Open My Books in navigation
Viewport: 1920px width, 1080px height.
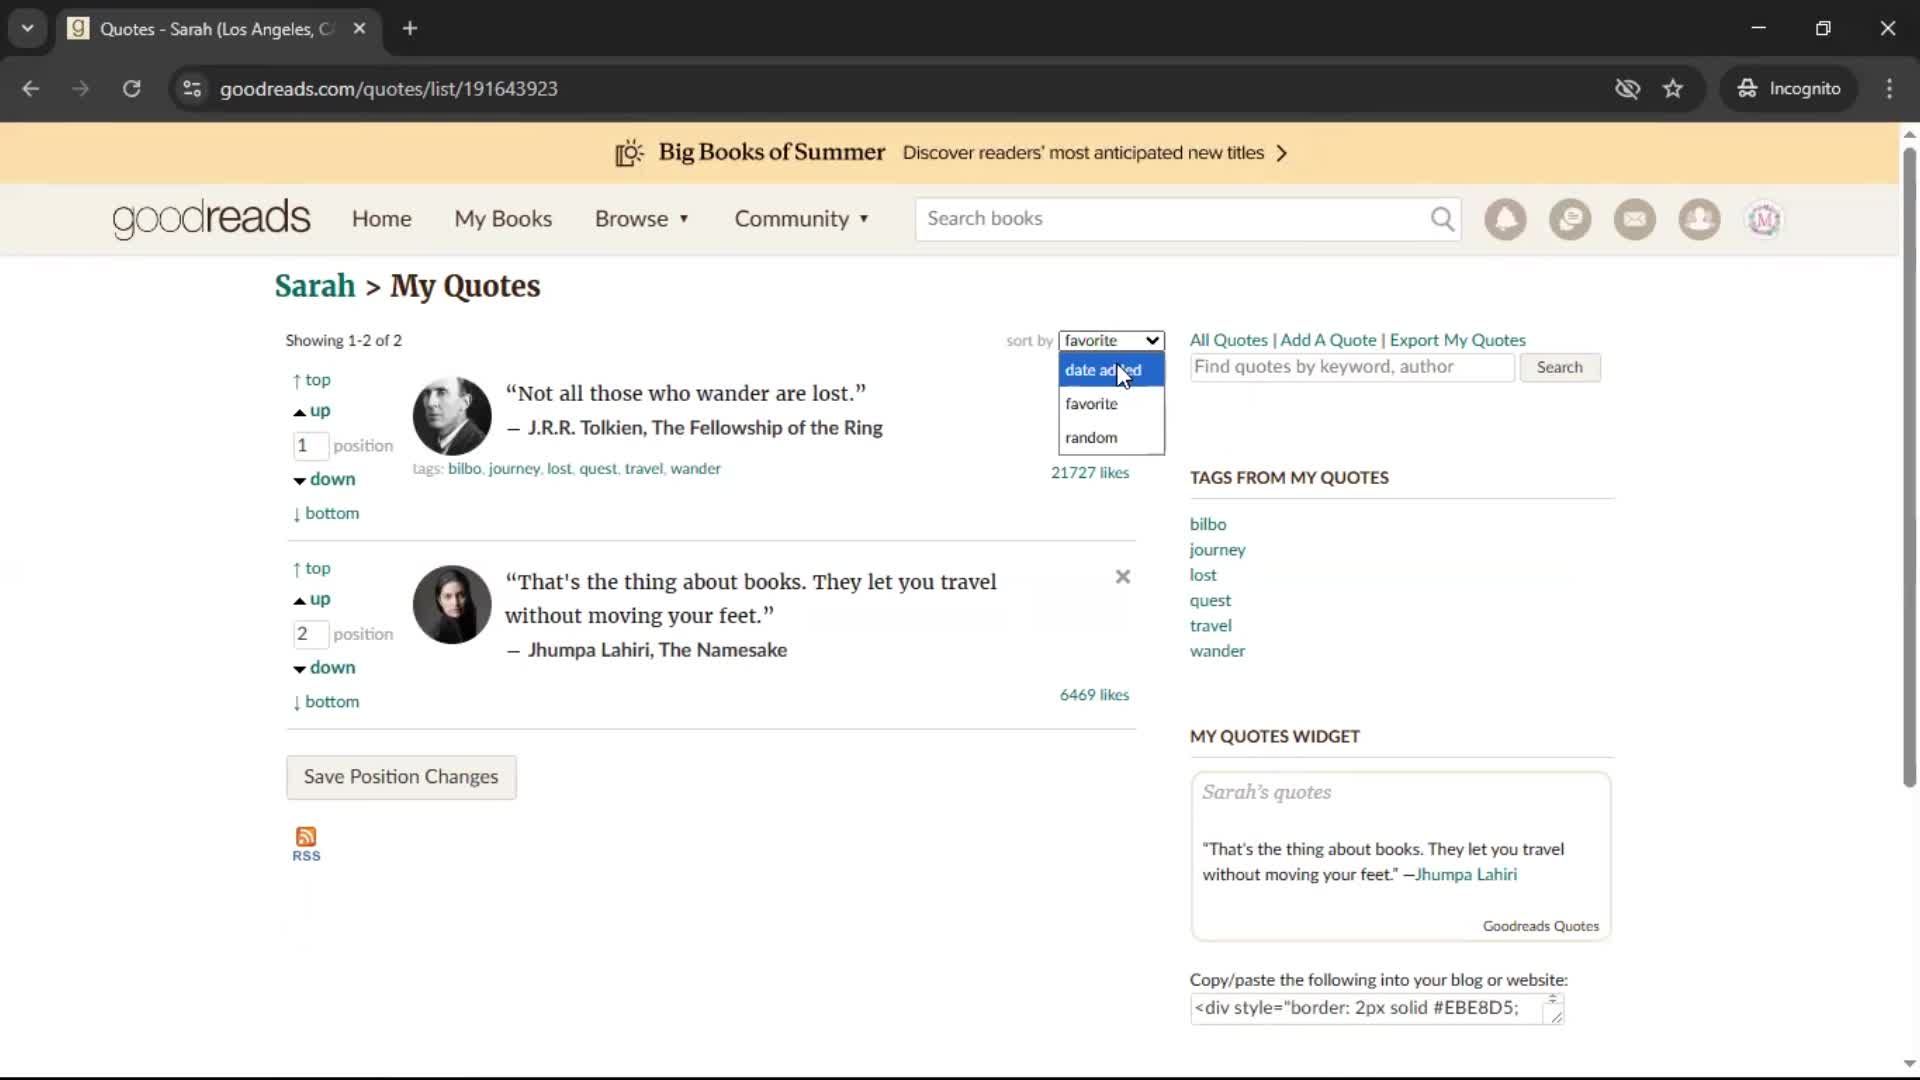[x=503, y=219]
